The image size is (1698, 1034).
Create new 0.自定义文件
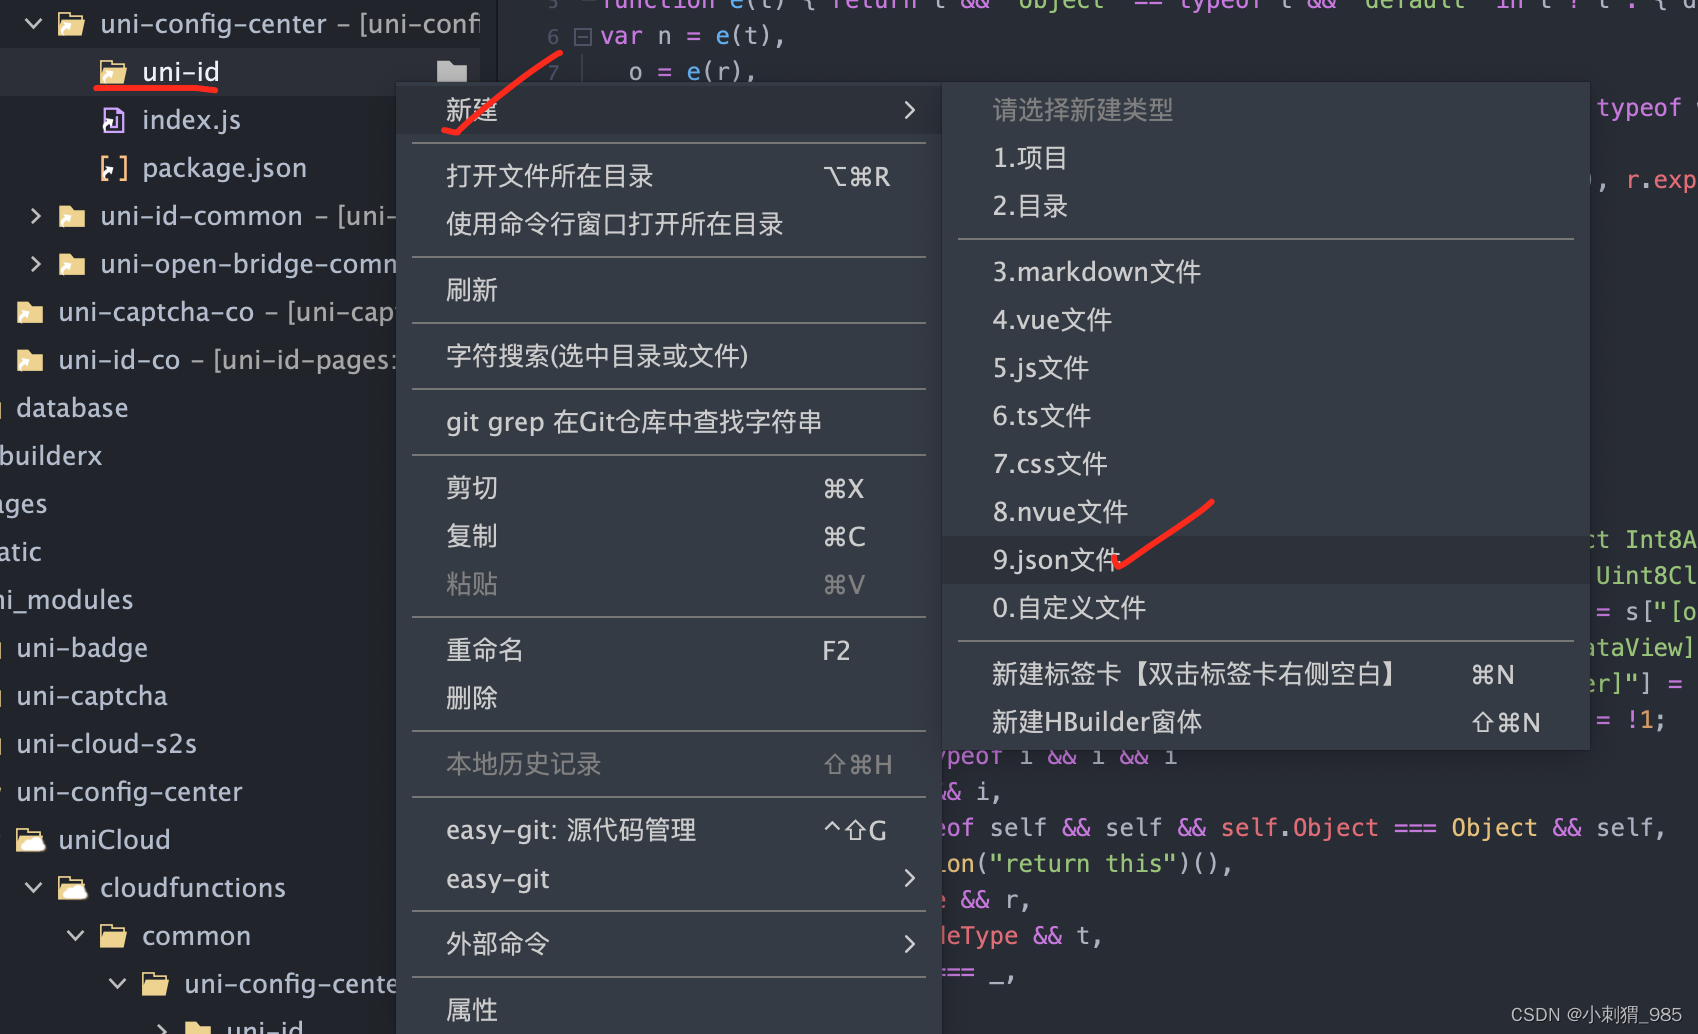point(1266,608)
